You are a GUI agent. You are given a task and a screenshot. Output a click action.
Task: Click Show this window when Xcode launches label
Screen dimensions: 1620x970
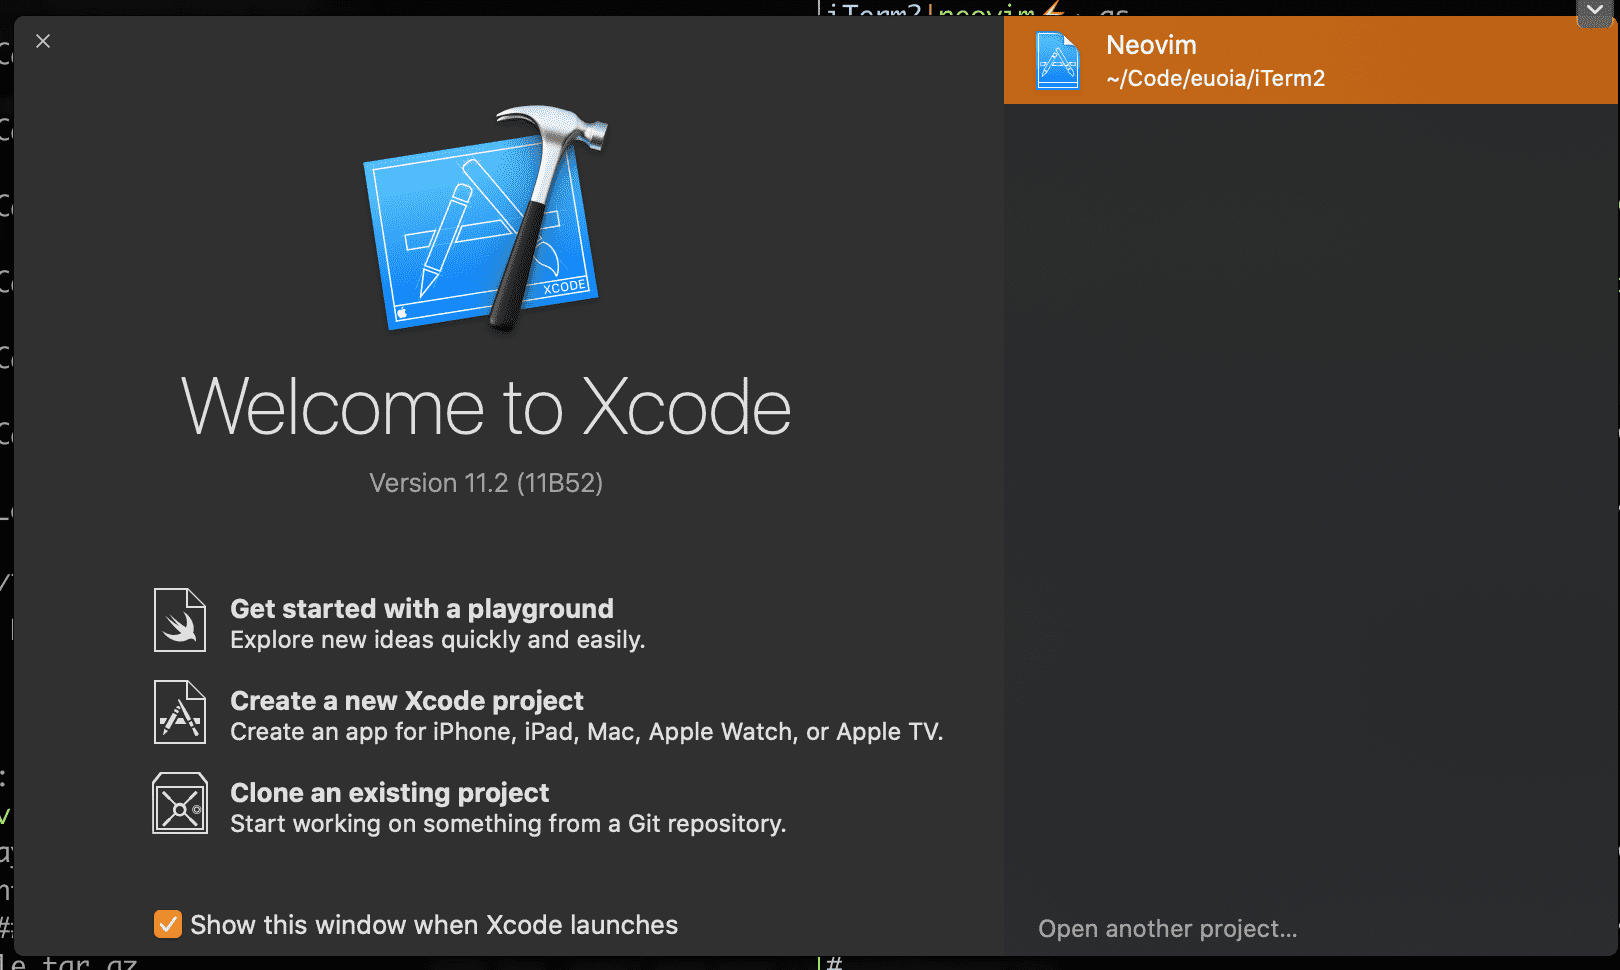(x=434, y=925)
